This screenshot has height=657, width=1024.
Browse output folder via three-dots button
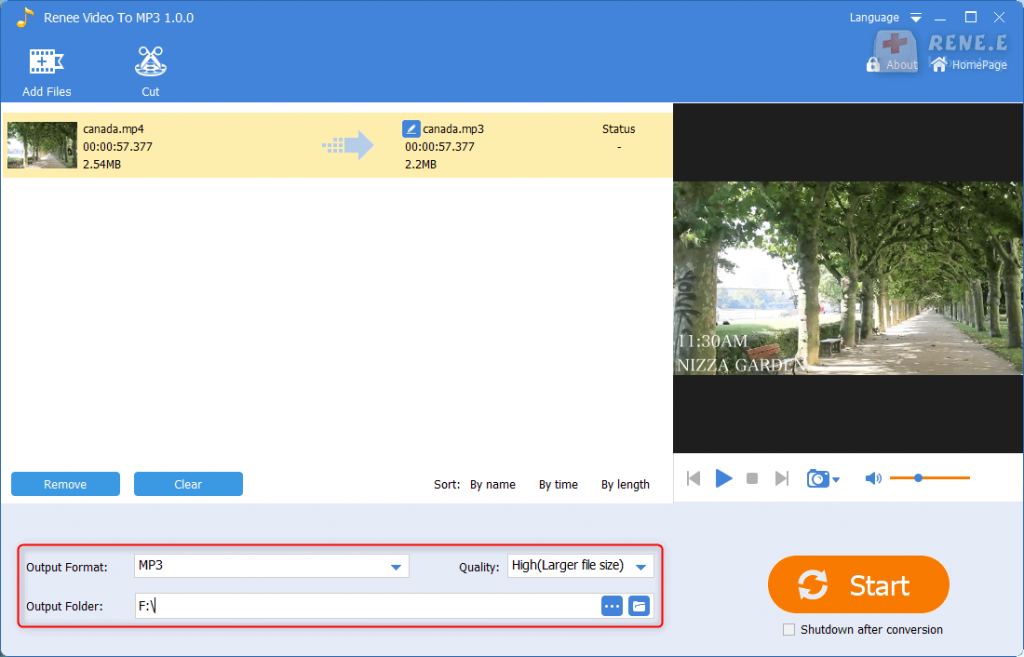(612, 606)
